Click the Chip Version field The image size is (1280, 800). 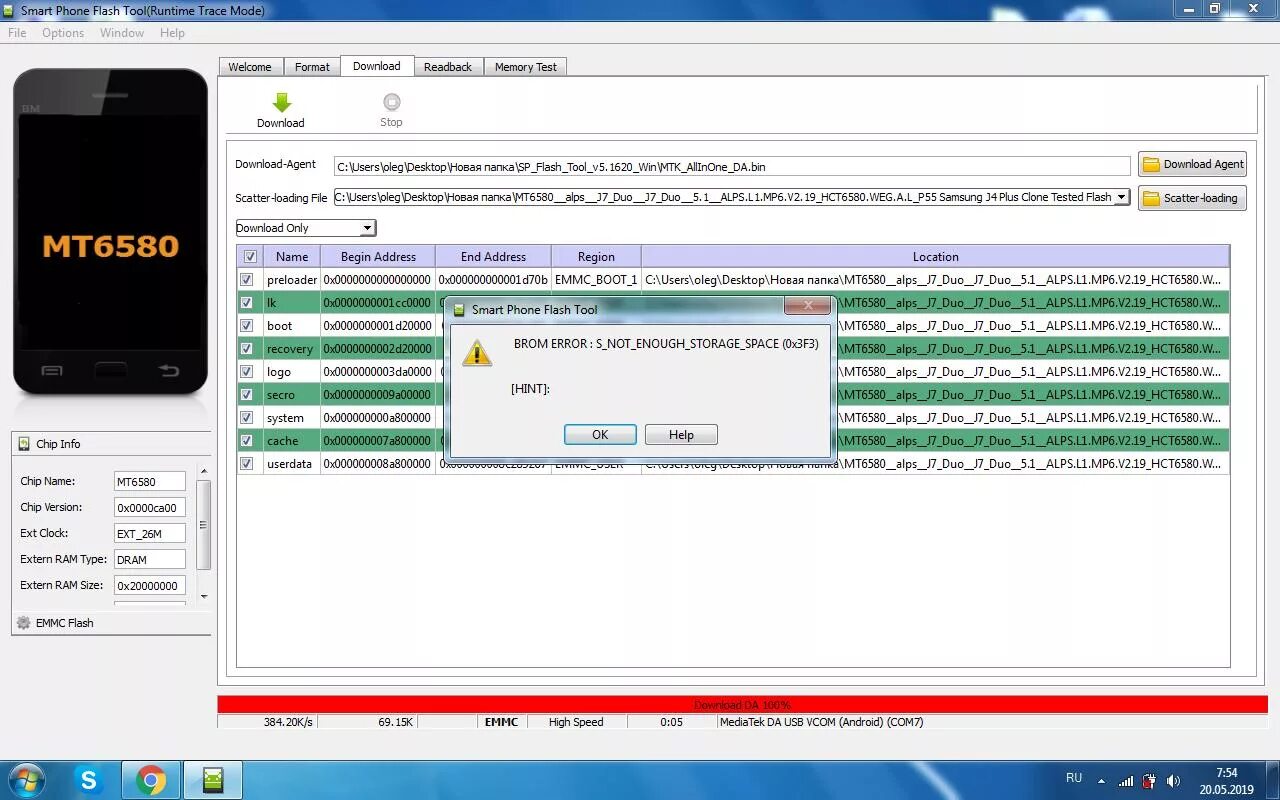(150, 508)
